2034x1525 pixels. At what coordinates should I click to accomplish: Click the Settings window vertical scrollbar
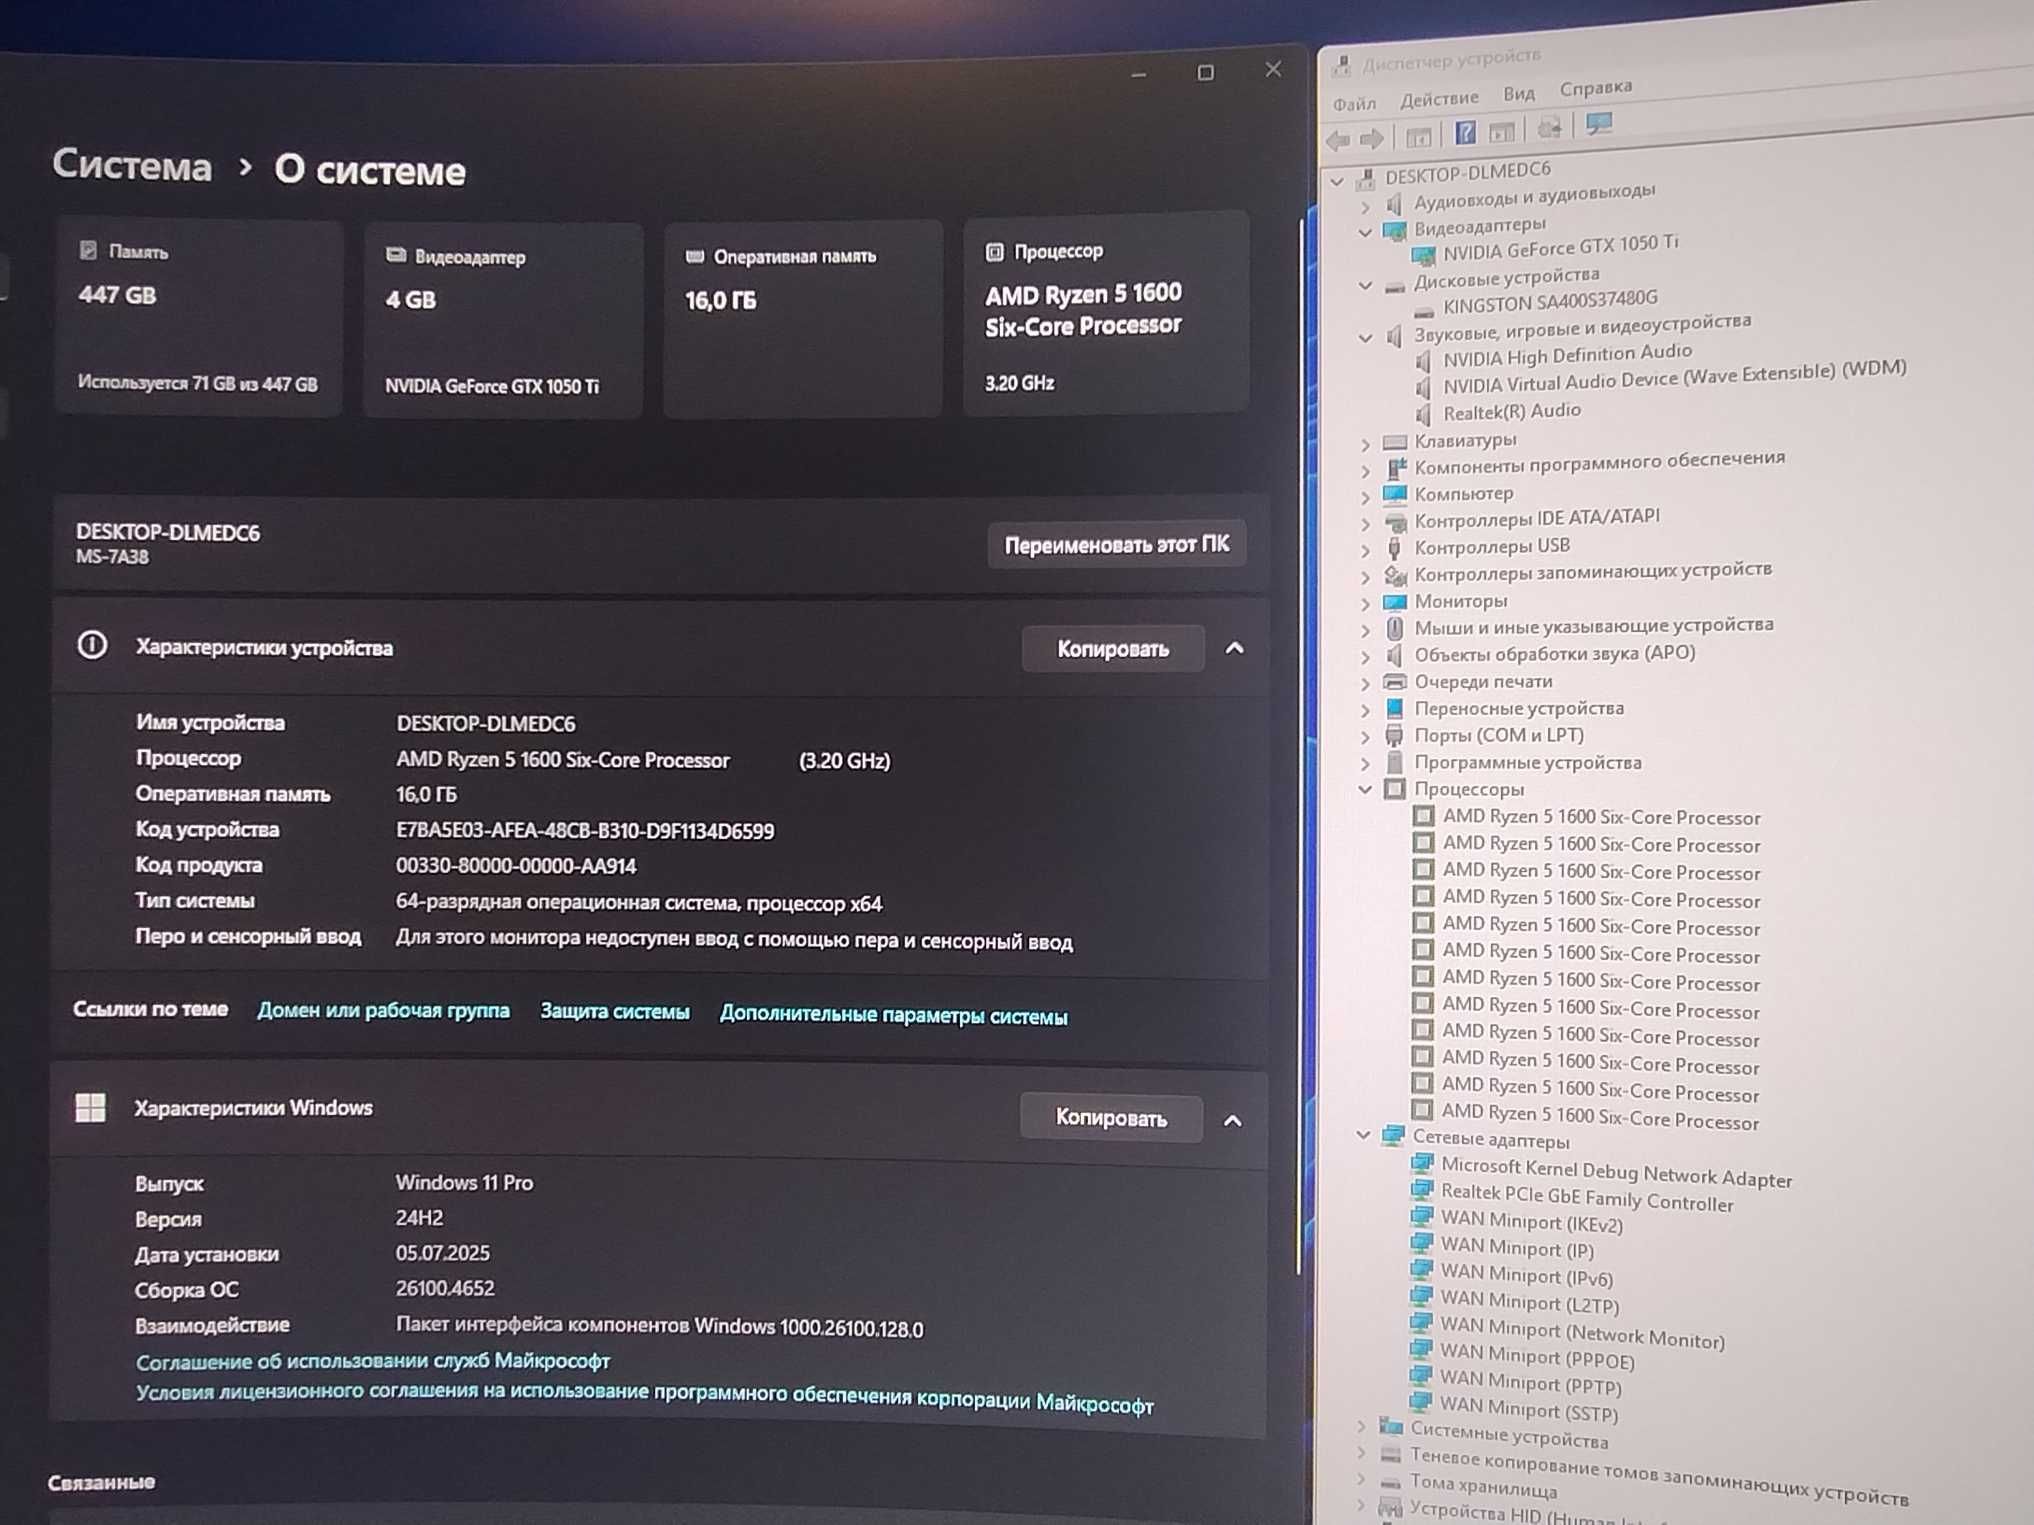click(1301, 745)
